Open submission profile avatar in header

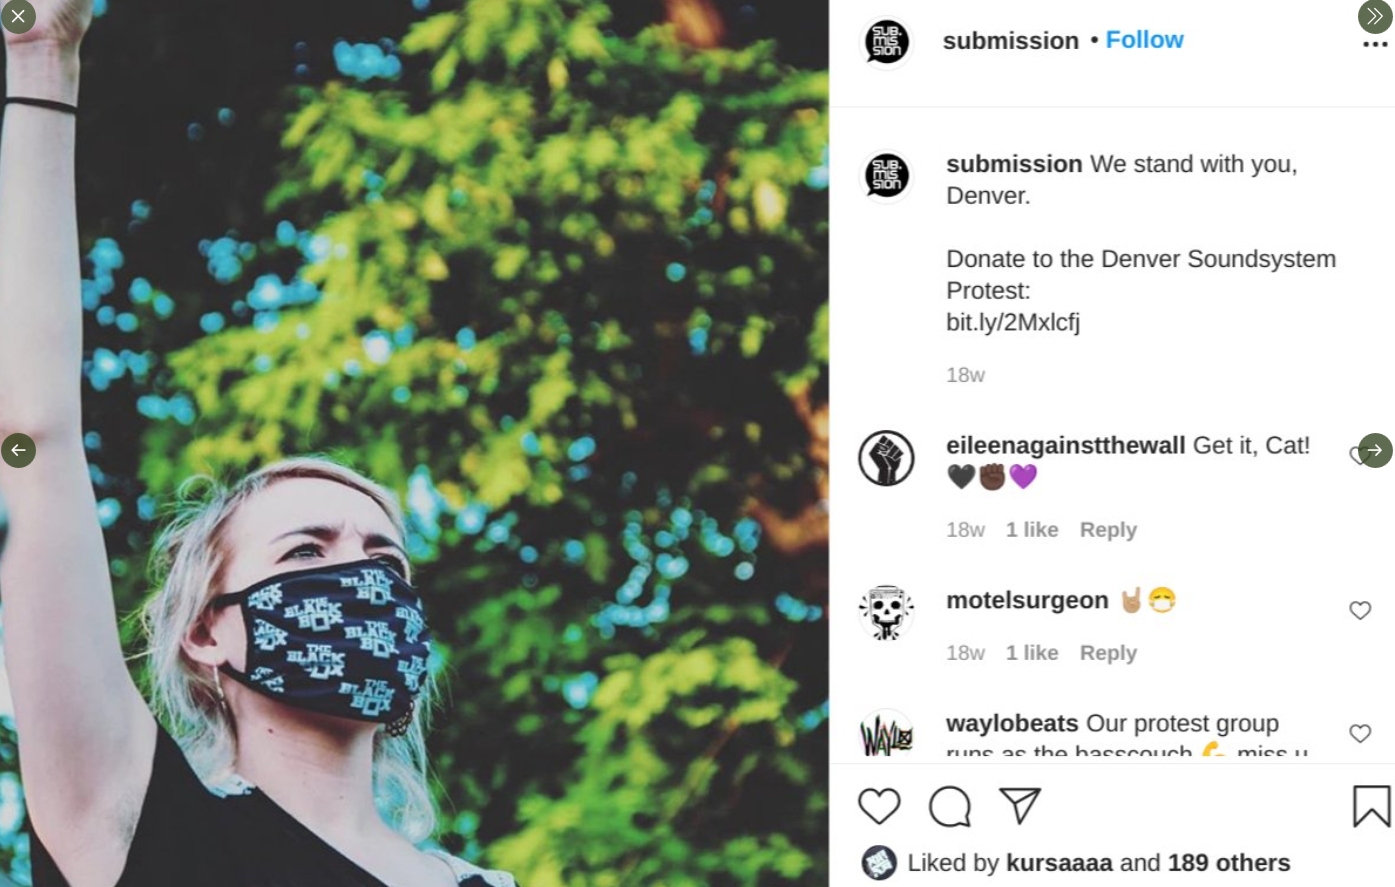coord(886,43)
